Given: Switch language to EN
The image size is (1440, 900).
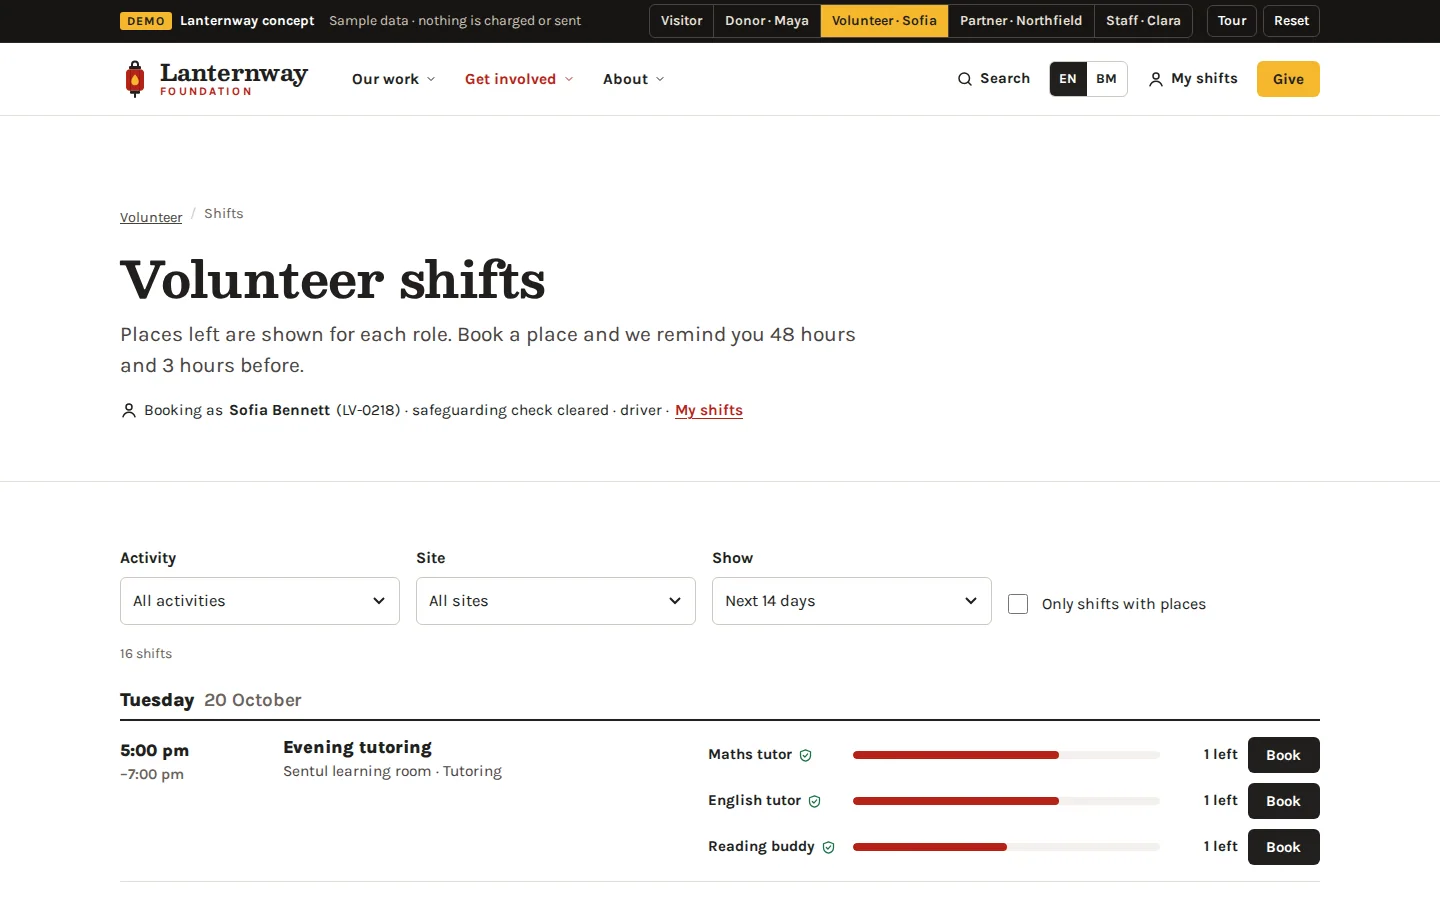Looking at the screenshot, I should click(1068, 79).
